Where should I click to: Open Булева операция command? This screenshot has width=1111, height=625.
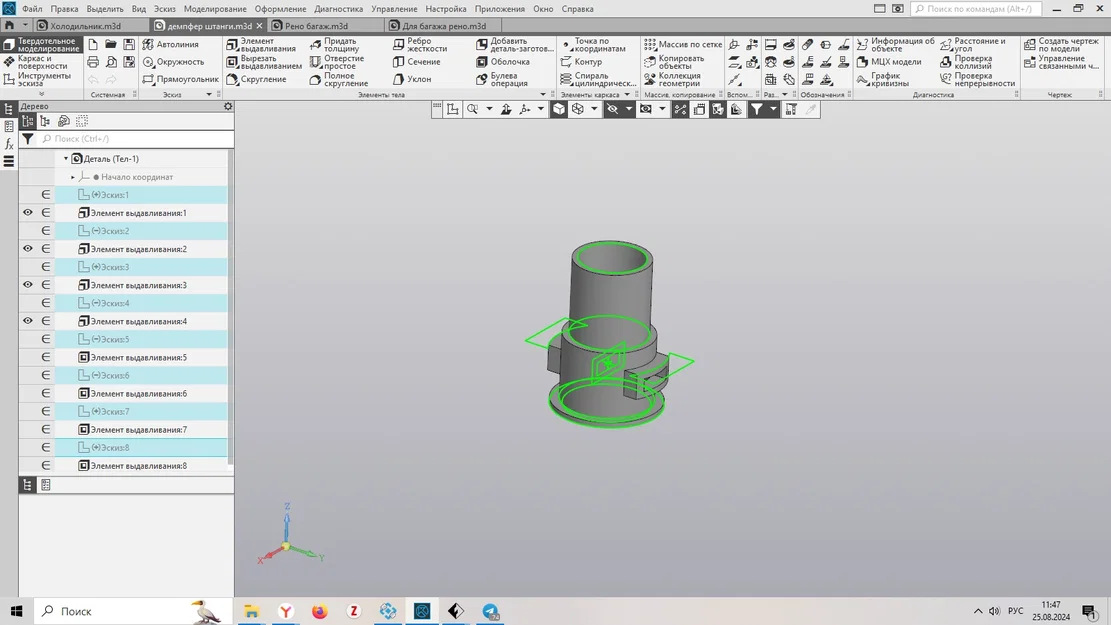(502, 79)
